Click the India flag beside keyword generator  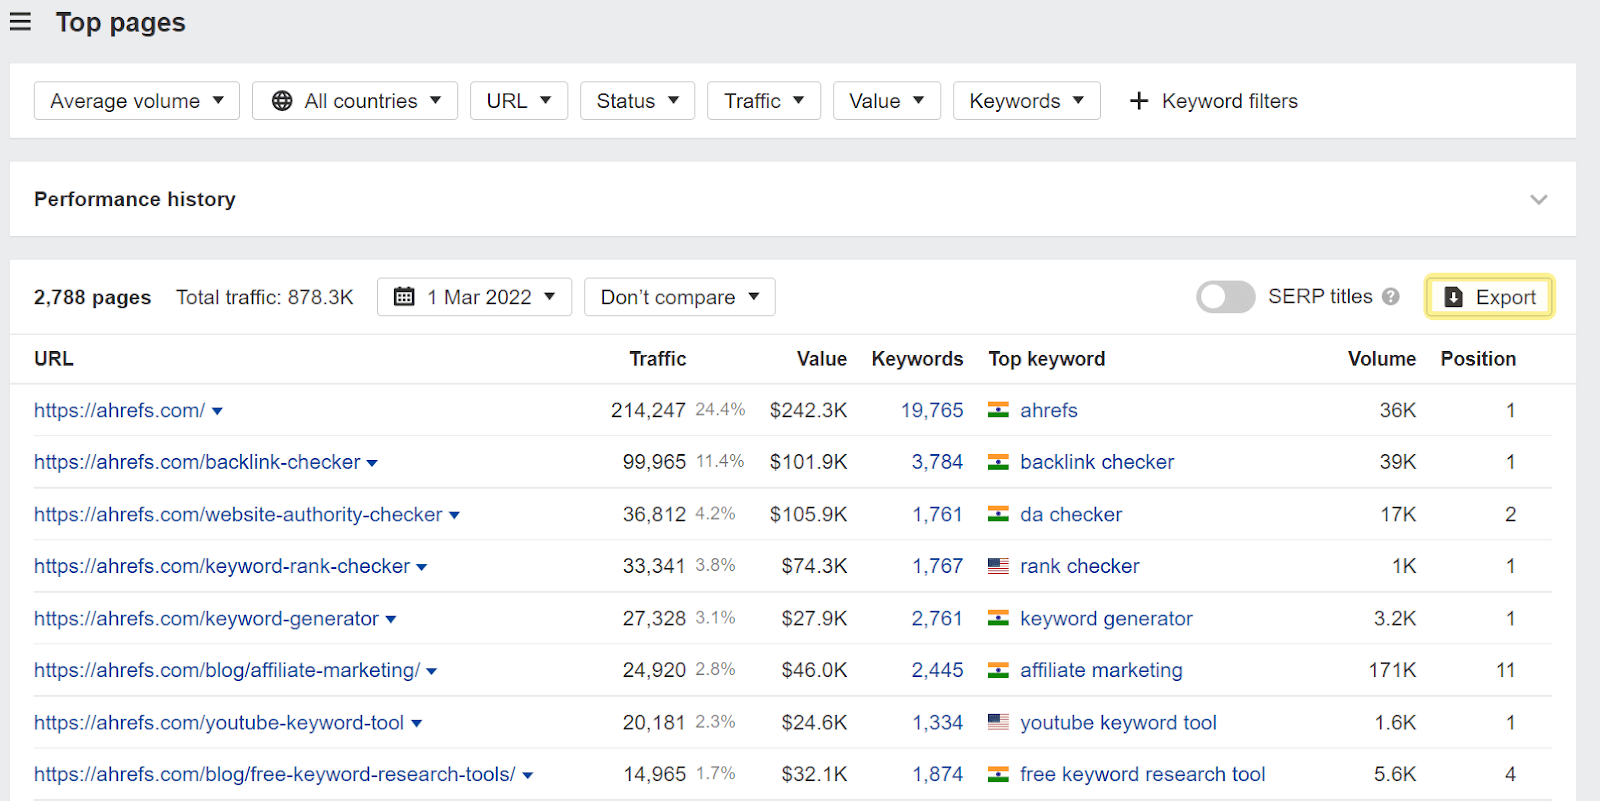pos(998,618)
